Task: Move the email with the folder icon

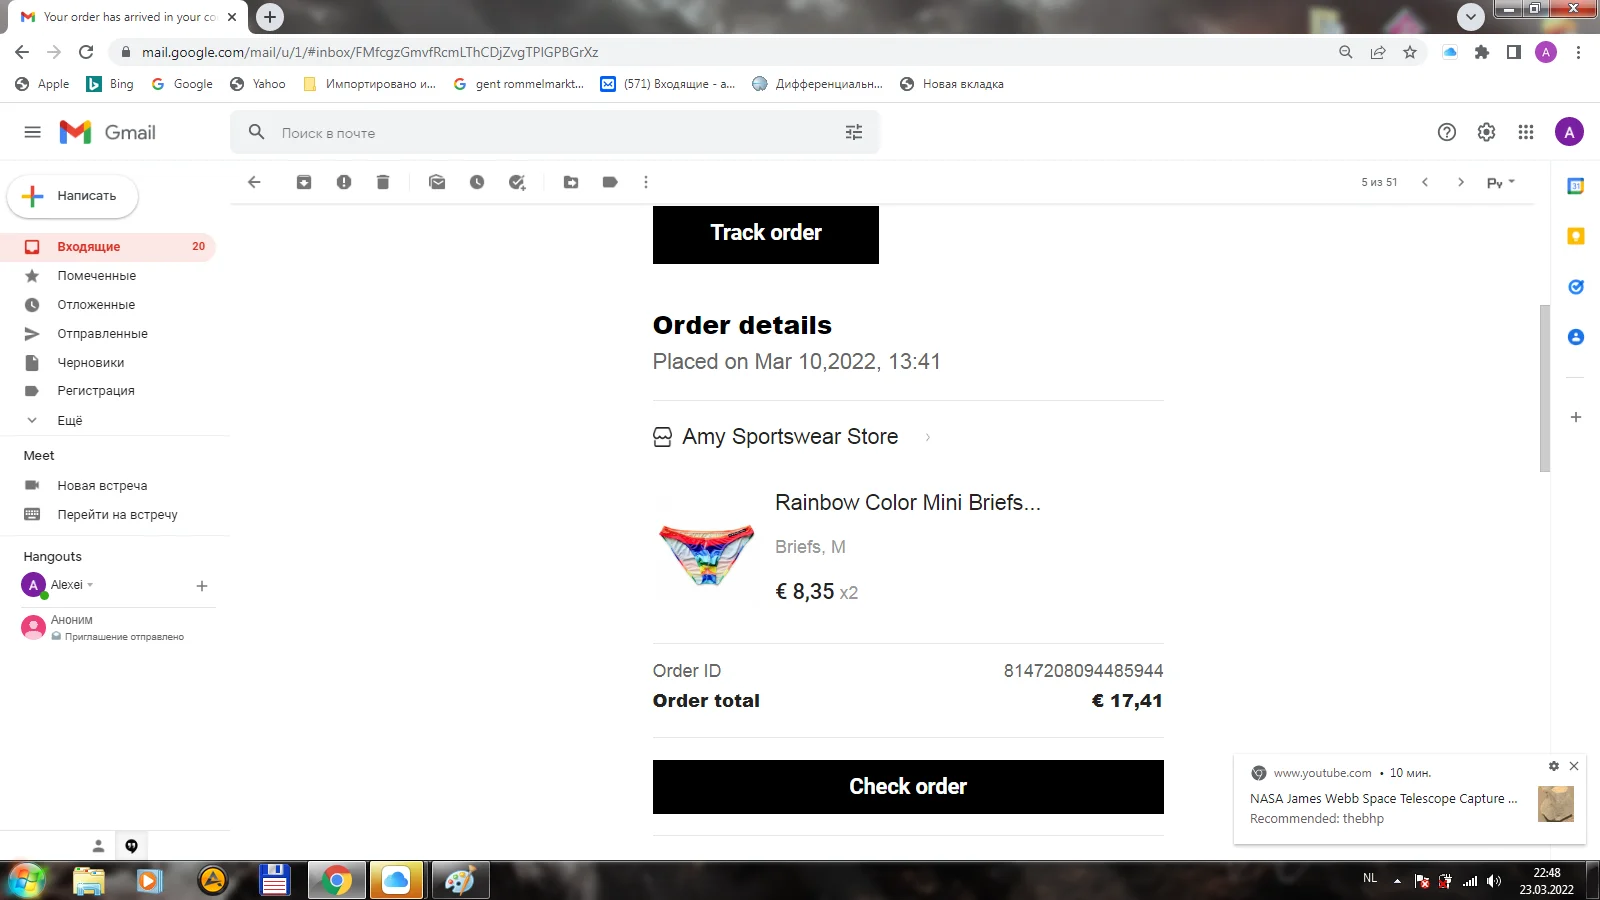Action: 571,182
